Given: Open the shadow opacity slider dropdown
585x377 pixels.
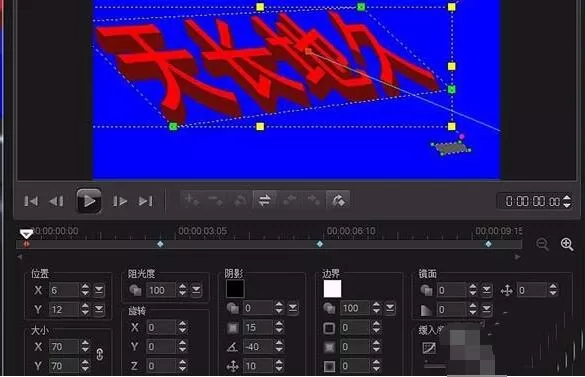Looking at the screenshot, I should (293, 308).
